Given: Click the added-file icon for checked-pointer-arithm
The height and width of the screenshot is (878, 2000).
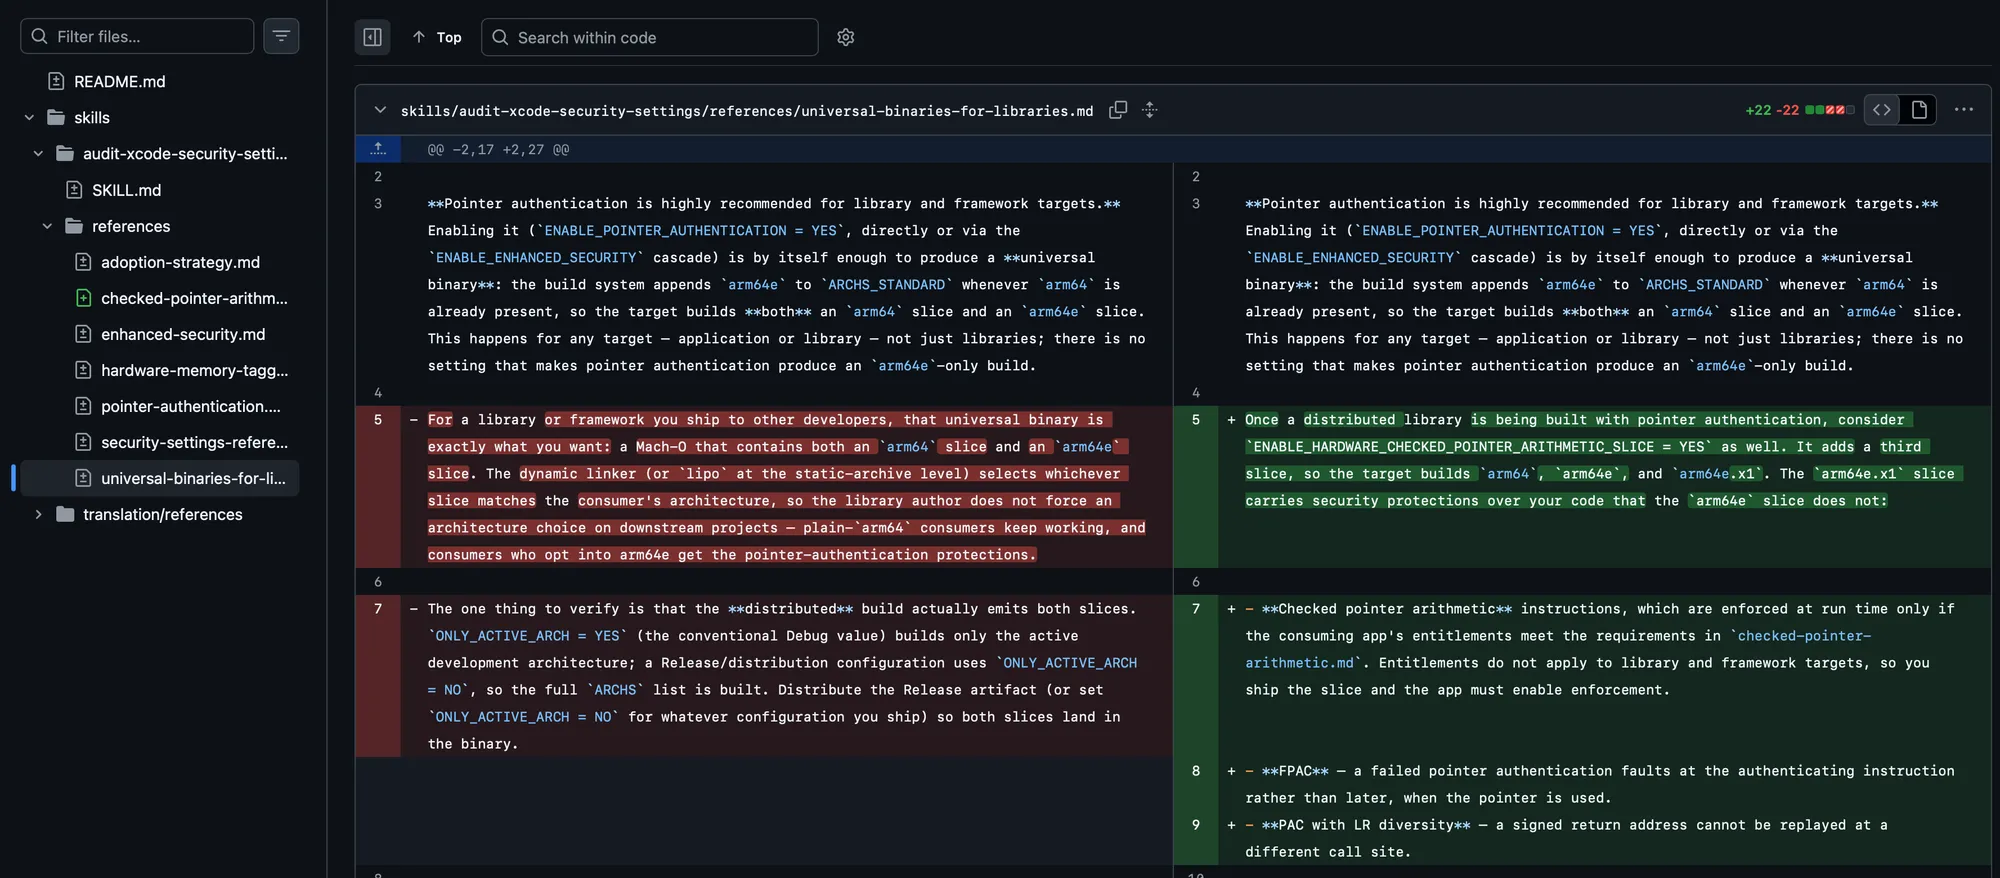Looking at the screenshot, I should click(x=83, y=298).
